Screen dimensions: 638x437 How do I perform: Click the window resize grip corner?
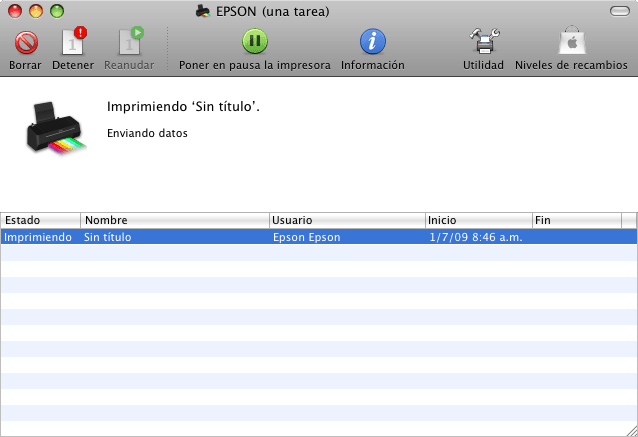(x=632, y=431)
